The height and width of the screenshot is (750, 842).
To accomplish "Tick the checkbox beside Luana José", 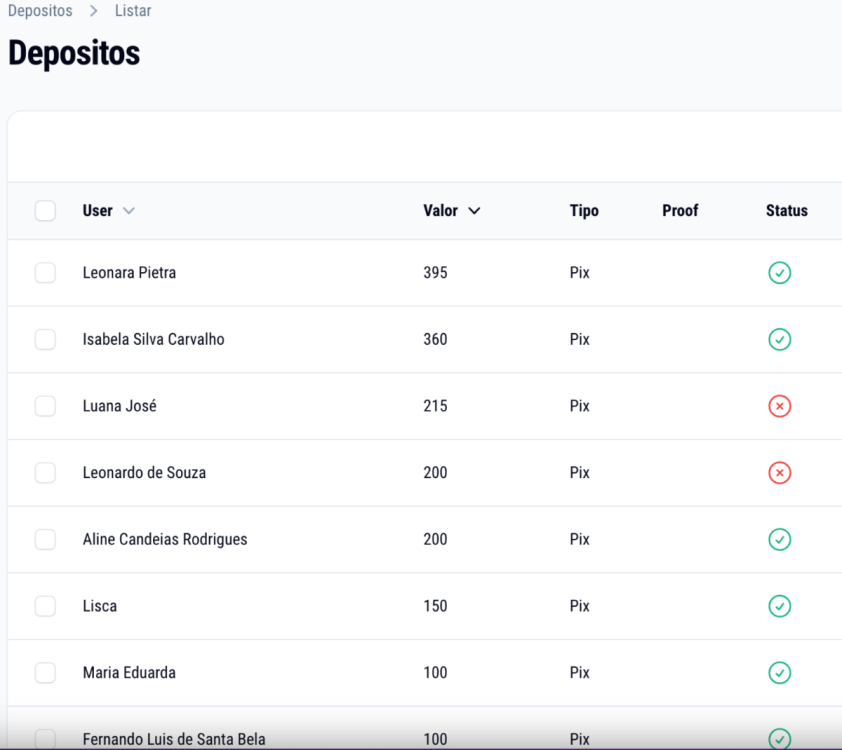I will coord(45,406).
